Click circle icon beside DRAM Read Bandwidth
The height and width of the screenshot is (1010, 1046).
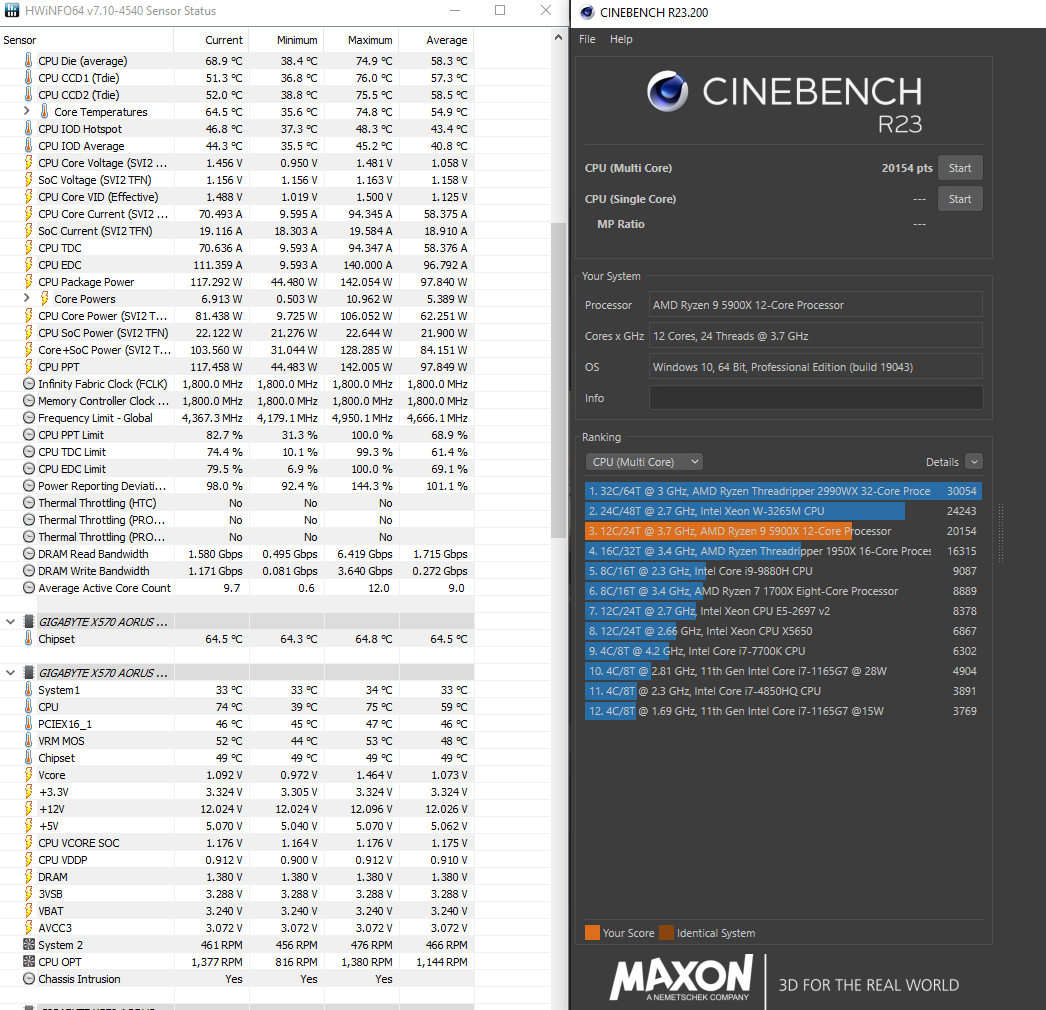29,554
